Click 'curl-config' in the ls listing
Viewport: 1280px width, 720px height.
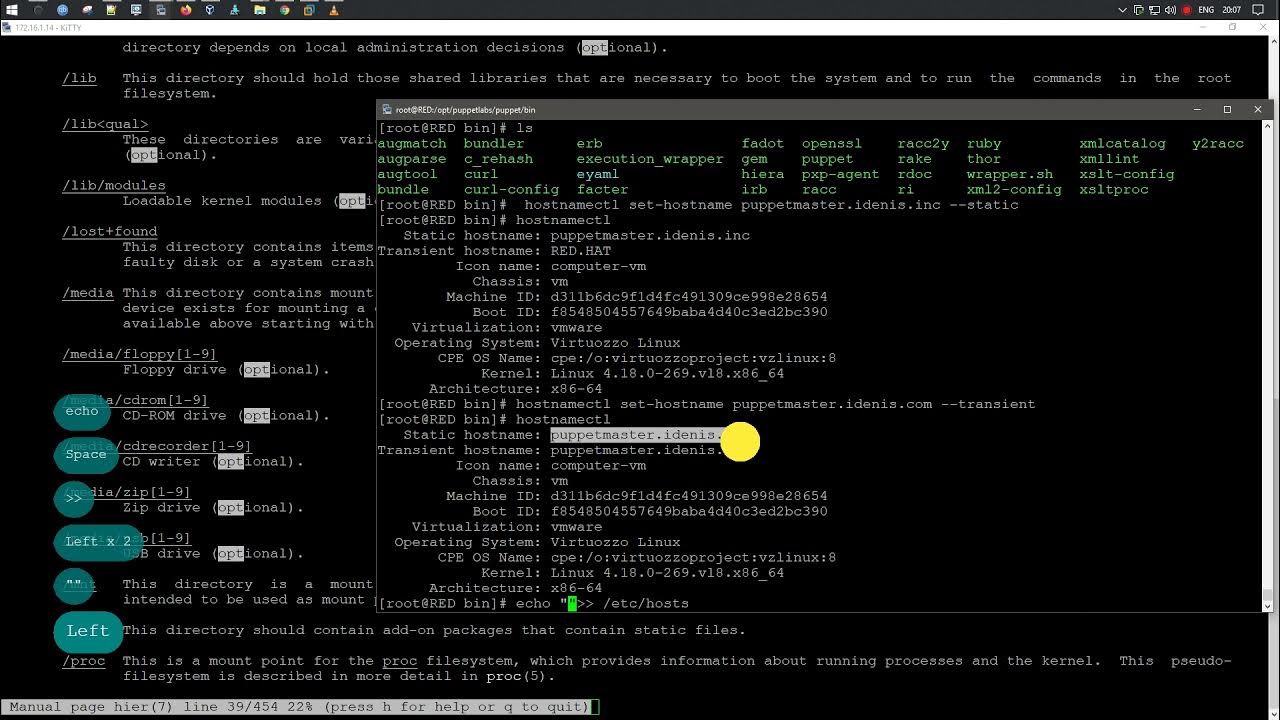[512, 189]
